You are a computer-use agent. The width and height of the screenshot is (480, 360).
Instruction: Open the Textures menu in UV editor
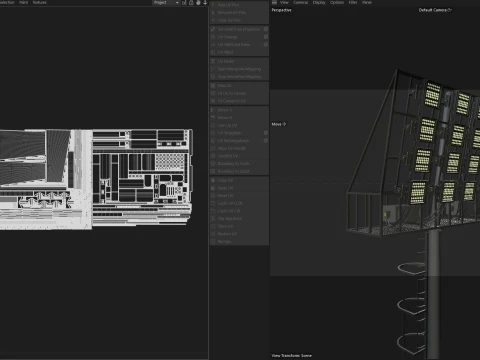point(40,2)
